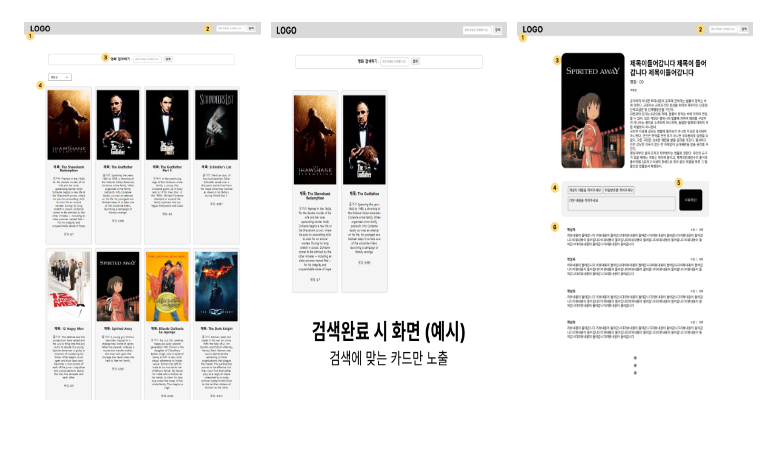
Task: Click header search button in detail-page mockup
Action: (744, 29)
